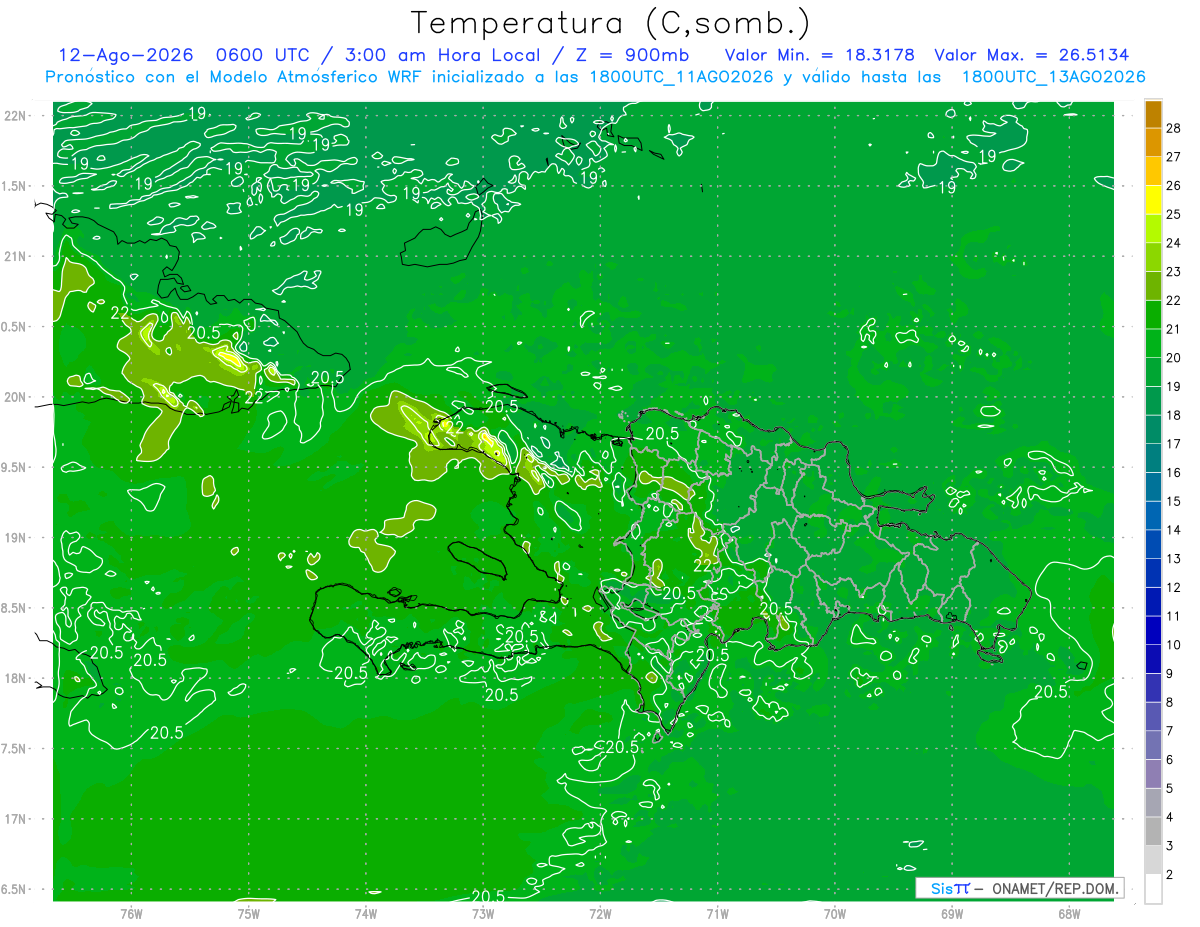Screen dimensions: 1200x927
Task: Click the teal legend band between 16 and 17
Action: pos(1153,458)
